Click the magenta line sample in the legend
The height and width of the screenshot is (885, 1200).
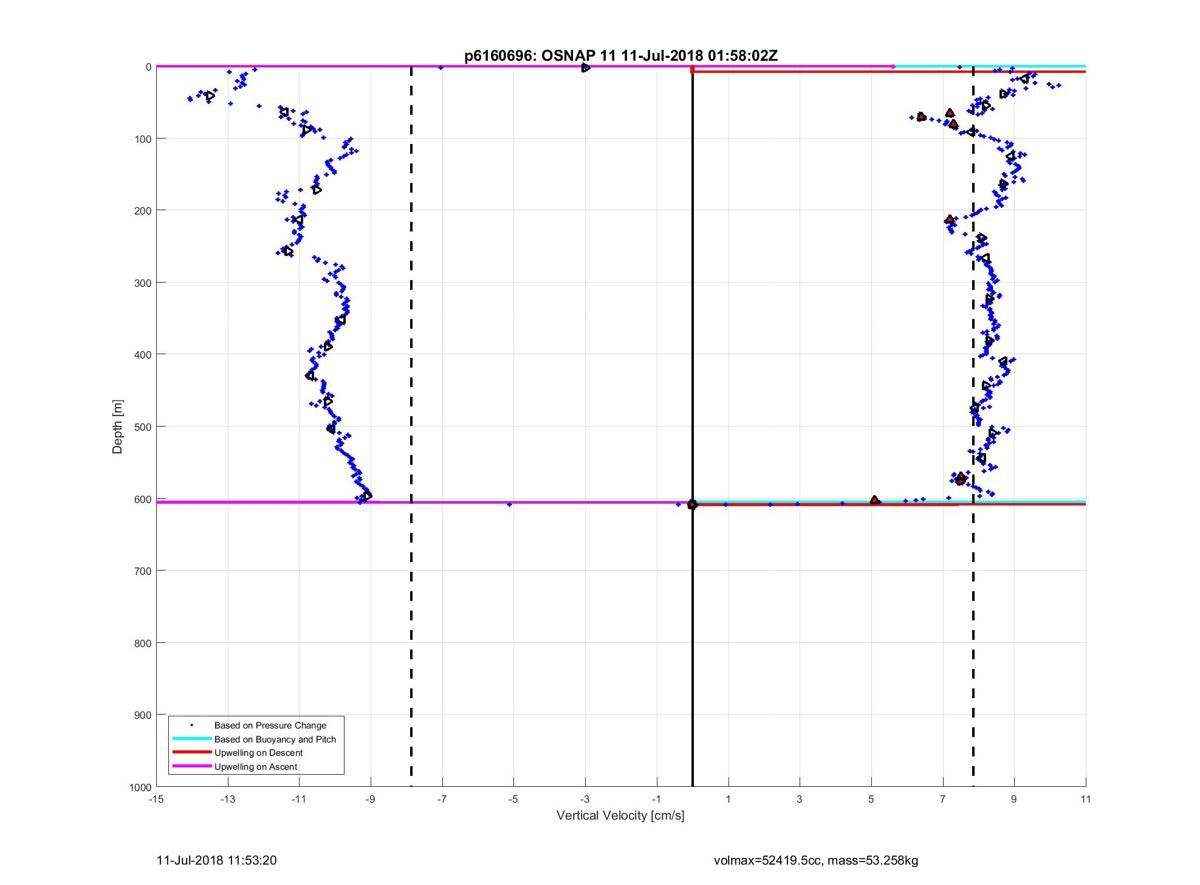[x=191, y=766]
